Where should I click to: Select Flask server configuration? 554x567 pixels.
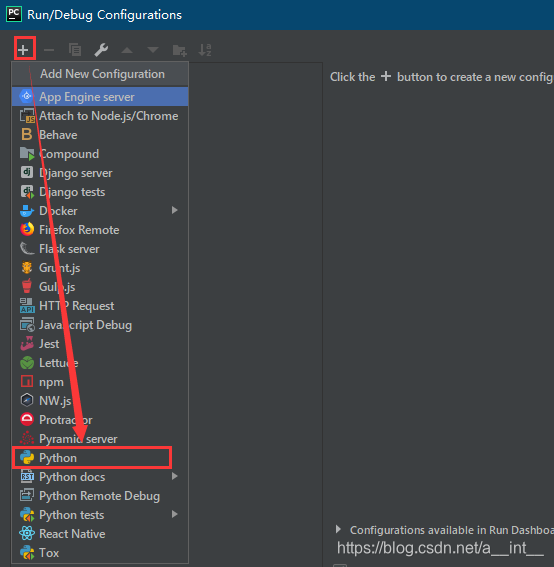[100, 249]
